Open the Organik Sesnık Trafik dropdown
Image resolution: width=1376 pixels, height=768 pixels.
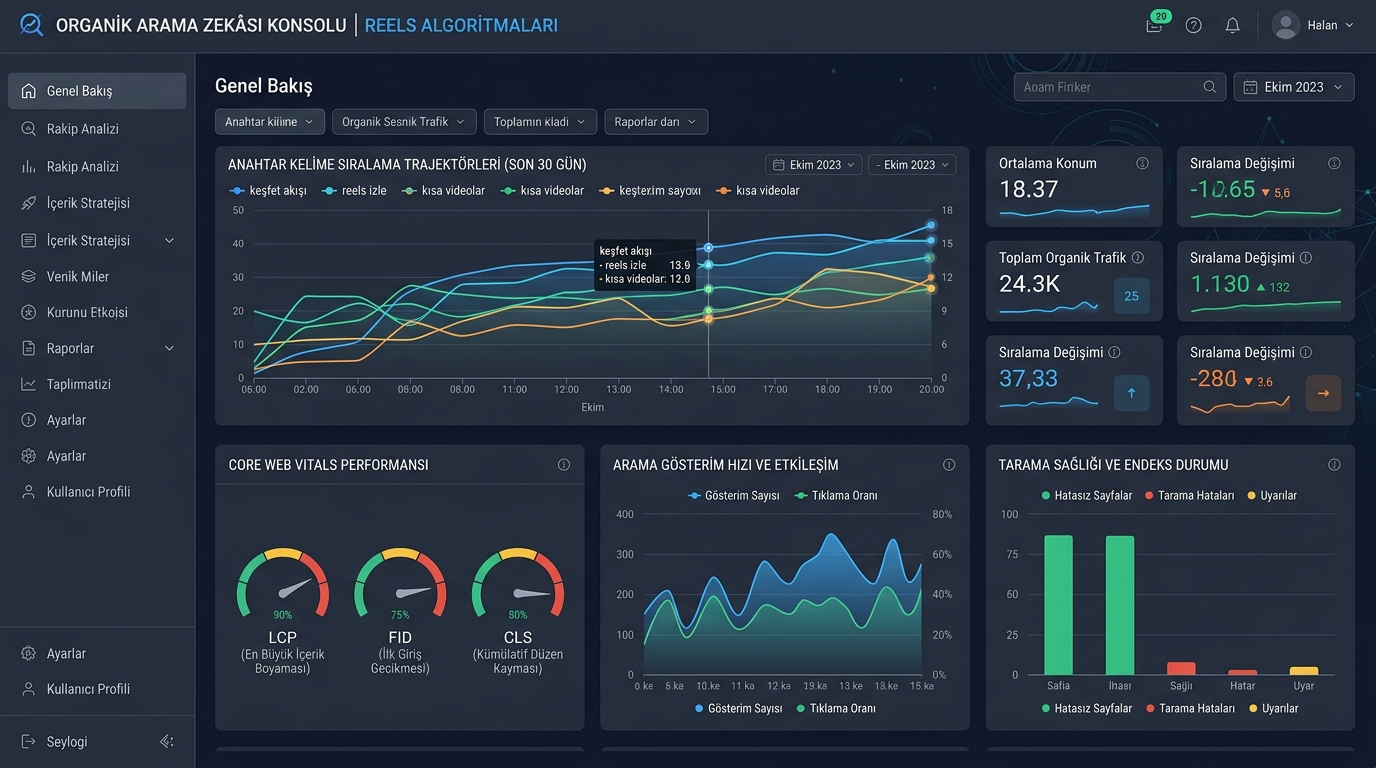click(x=404, y=122)
